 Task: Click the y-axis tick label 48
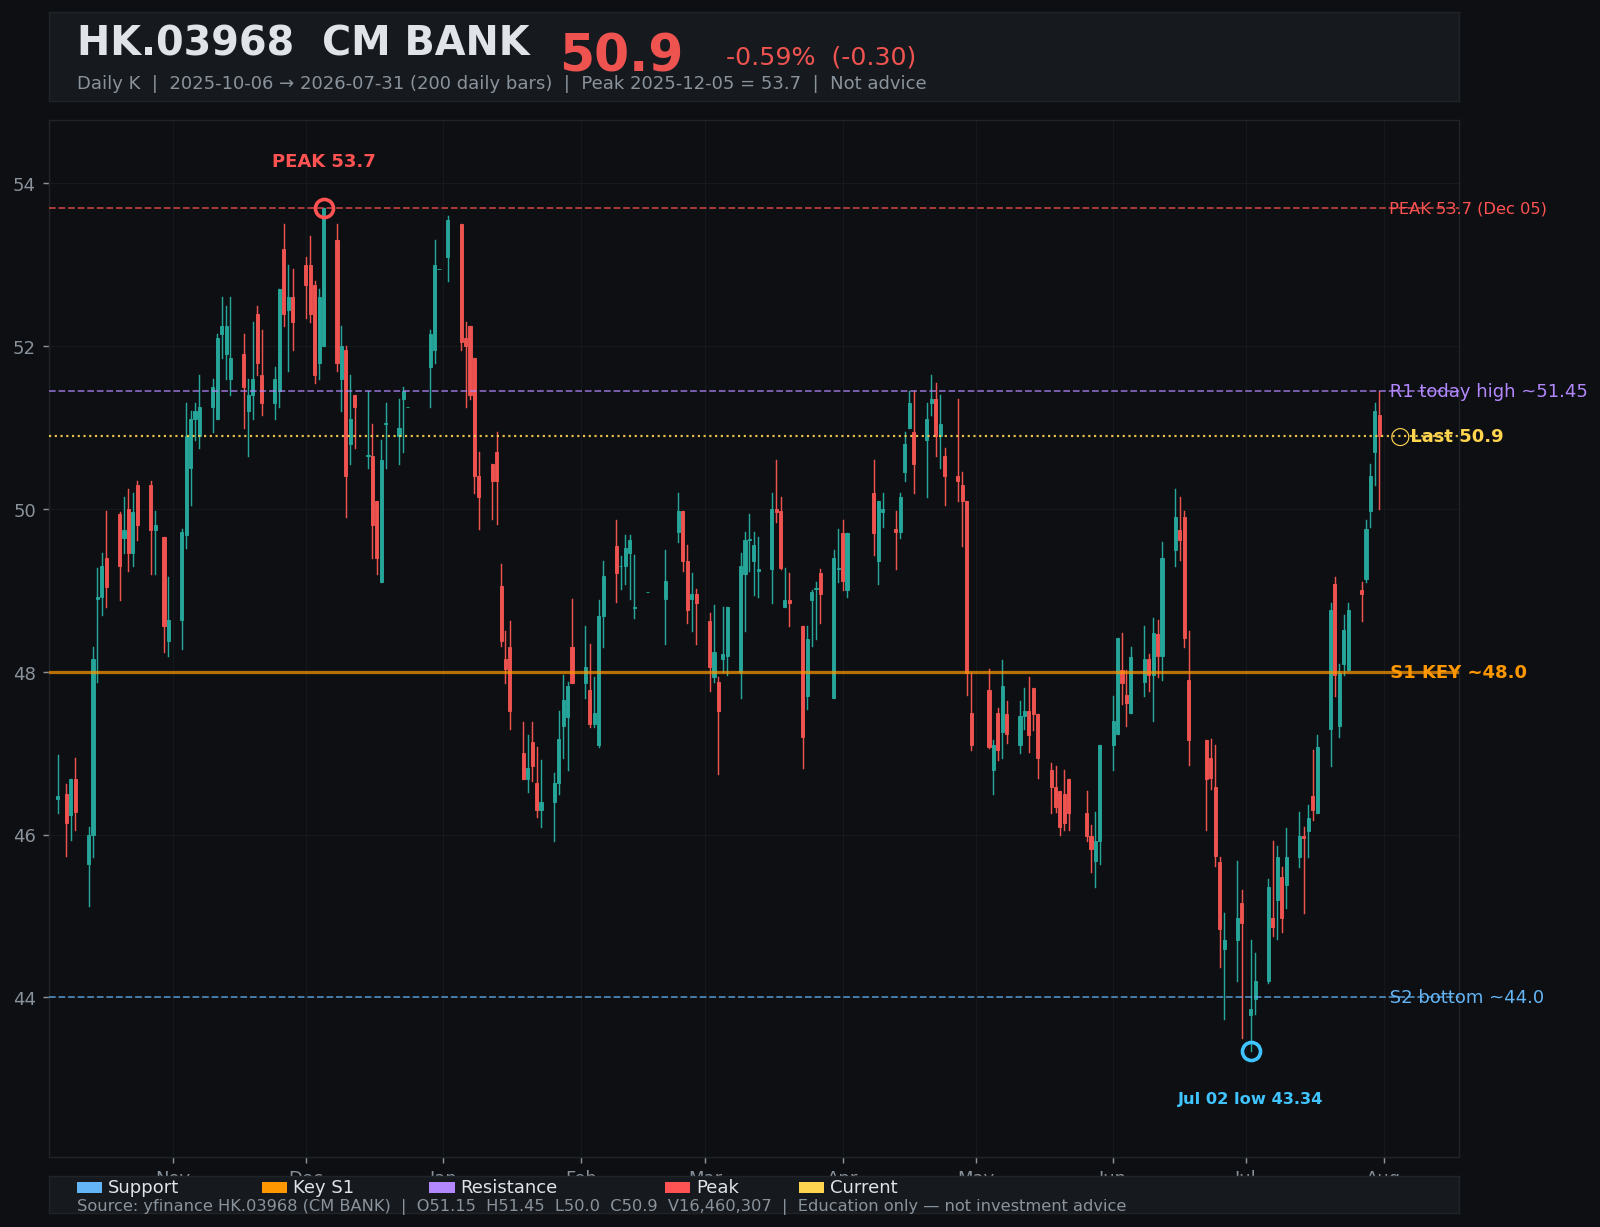click(x=24, y=673)
